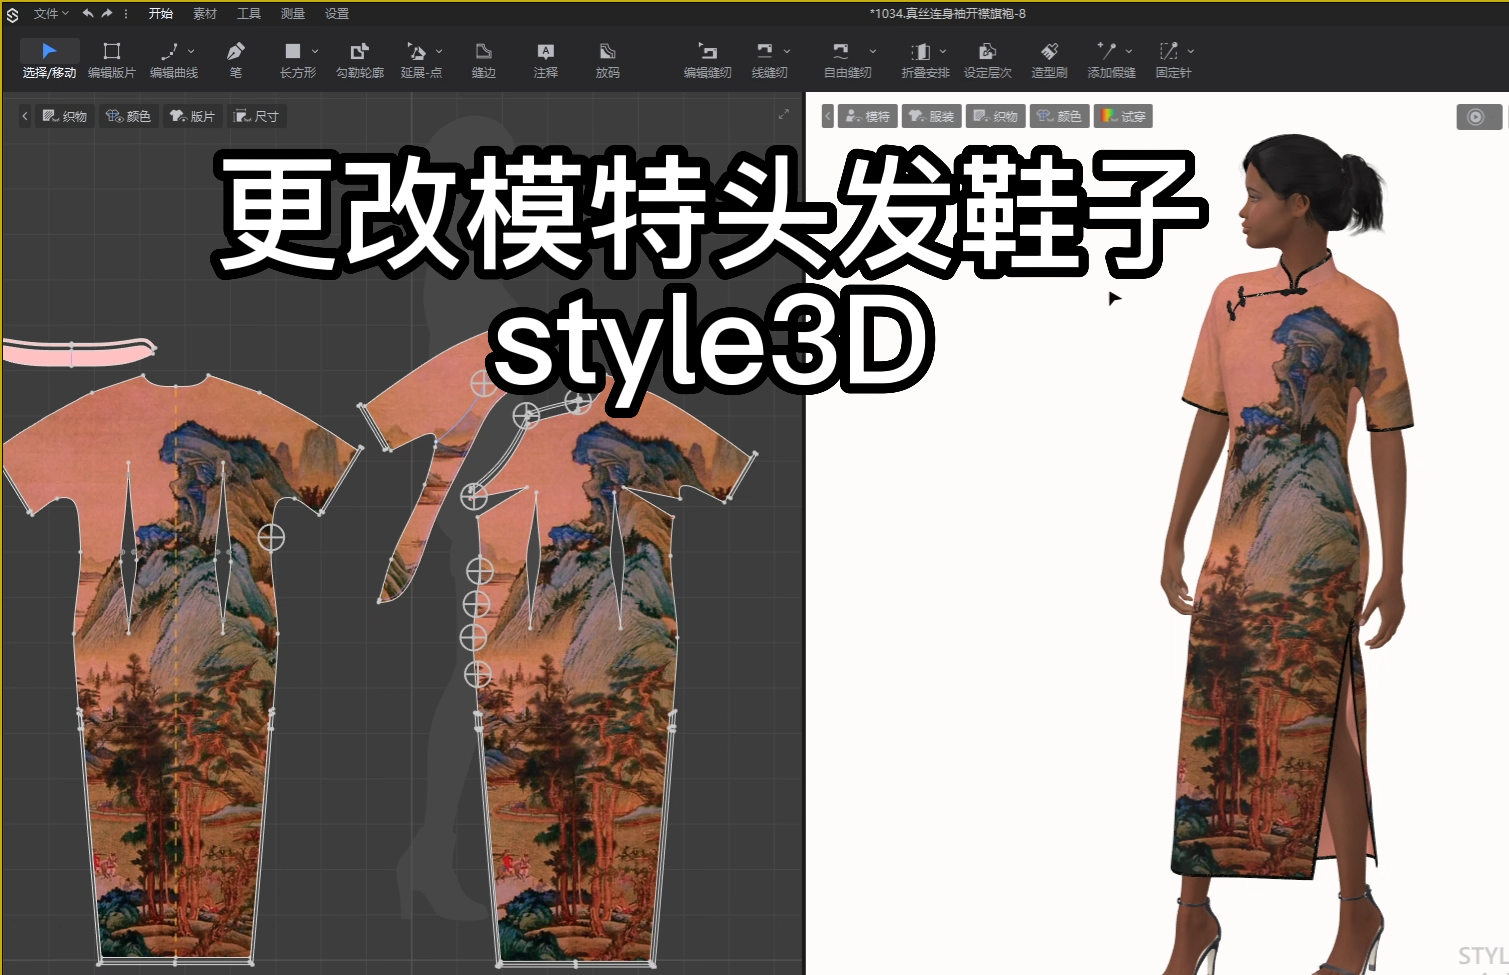1509x975 pixels.
Task: Collapse the 3D display options bar
Action: point(828,116)
